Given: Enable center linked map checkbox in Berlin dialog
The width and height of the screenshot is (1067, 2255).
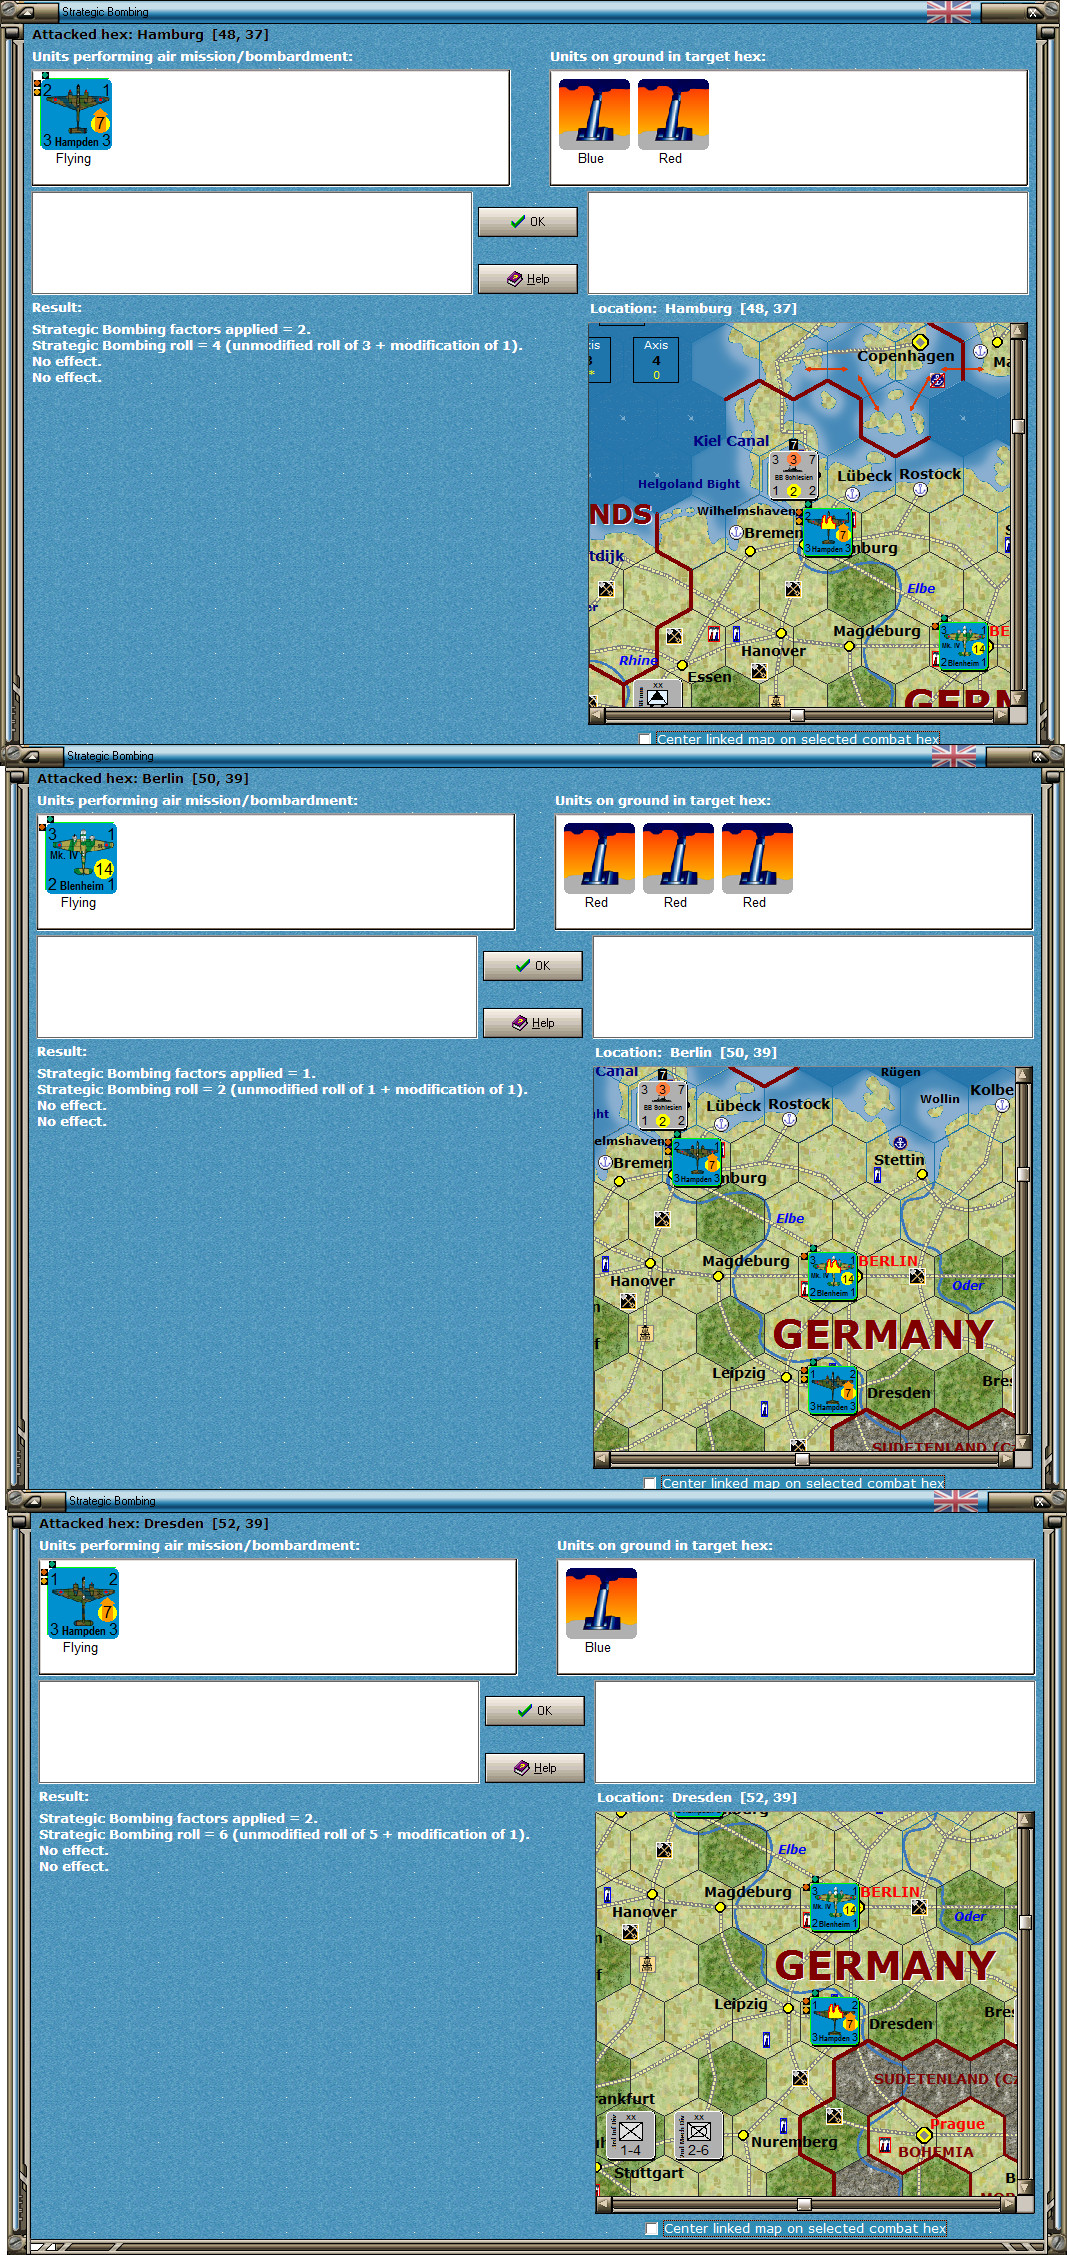Looking at the screenshot, I should pyautogui.click(x=650, y=1484).
